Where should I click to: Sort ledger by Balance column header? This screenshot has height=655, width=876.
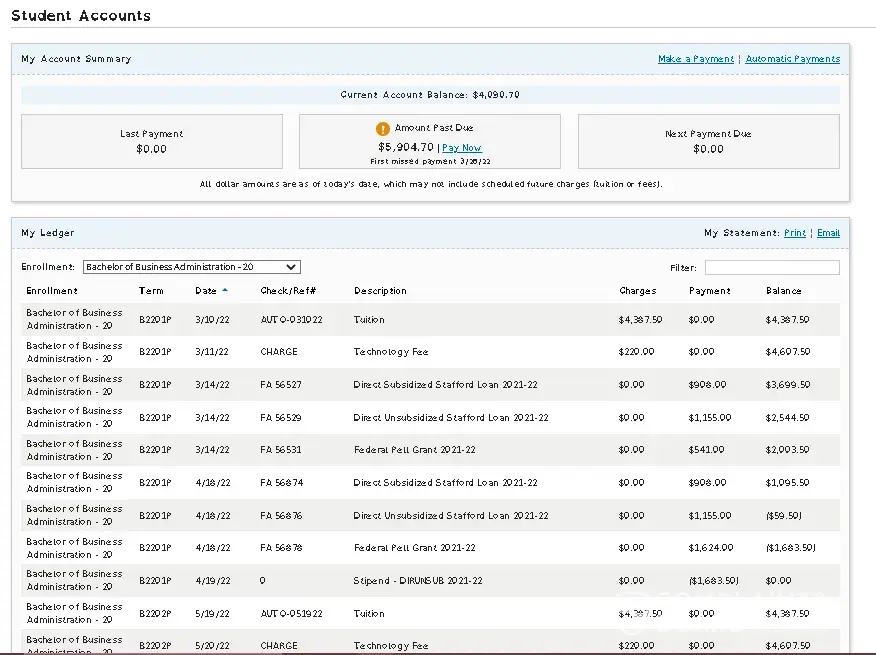coord(783,291)
